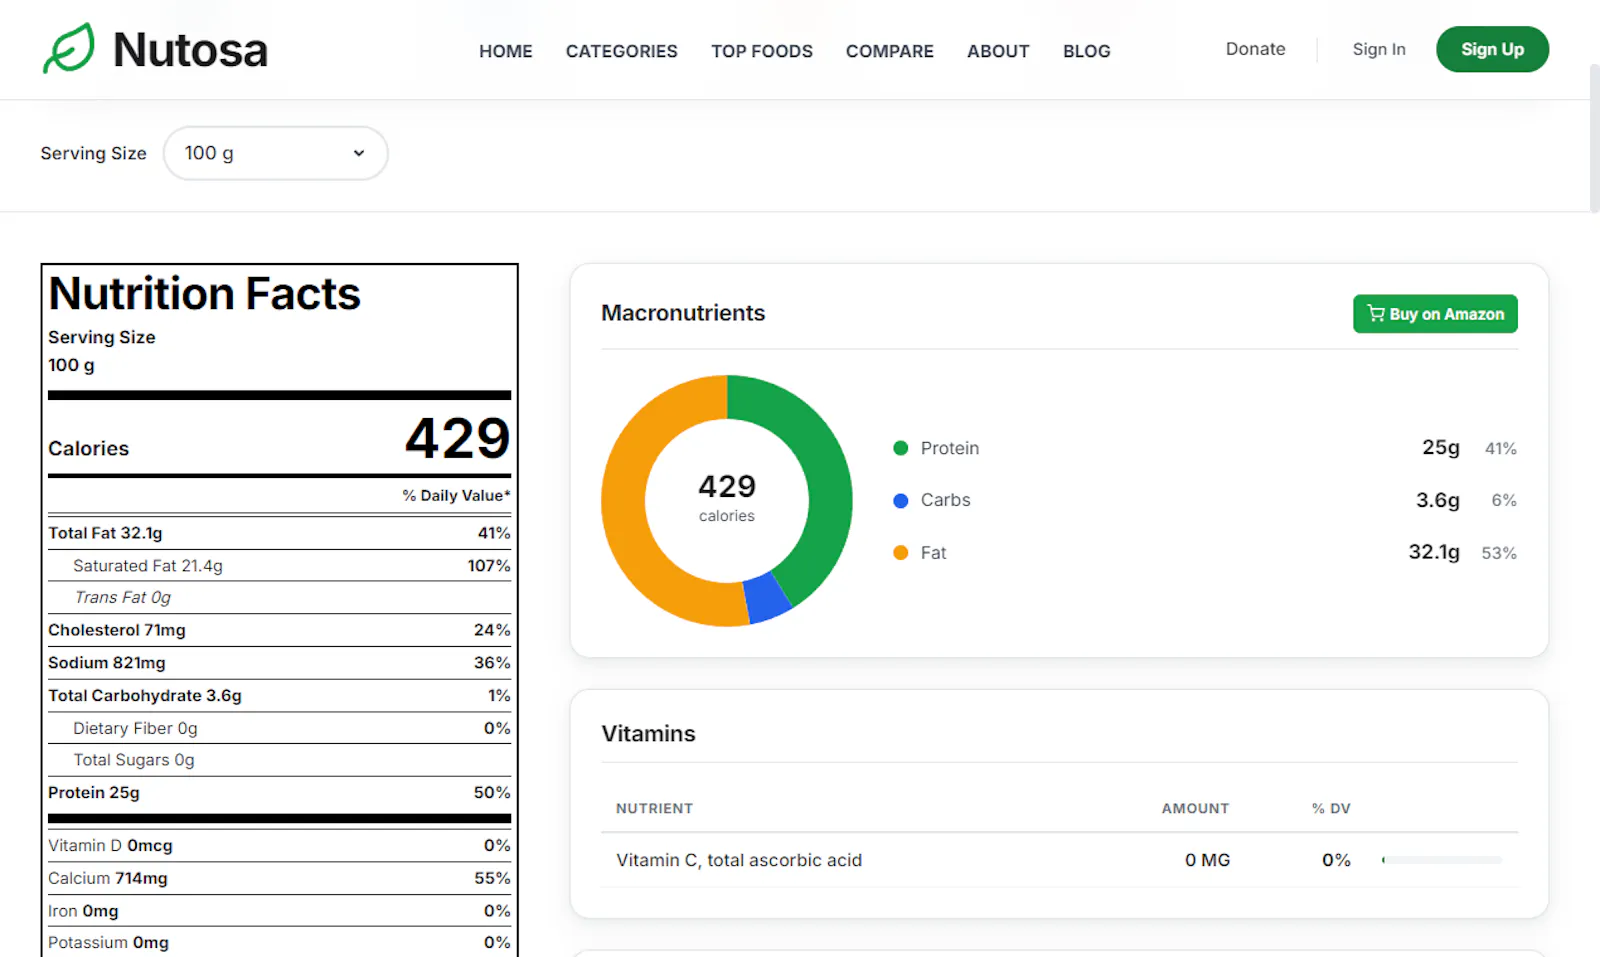Click the "429" calories value in Nutrition Facts

tap(457, 438)
